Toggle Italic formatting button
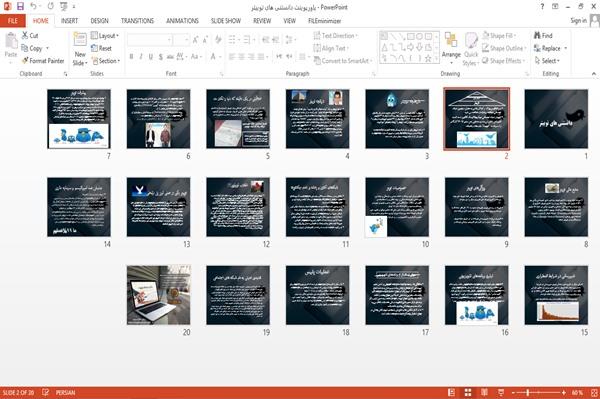Viewport: 600px width, 399px height. 141,57
